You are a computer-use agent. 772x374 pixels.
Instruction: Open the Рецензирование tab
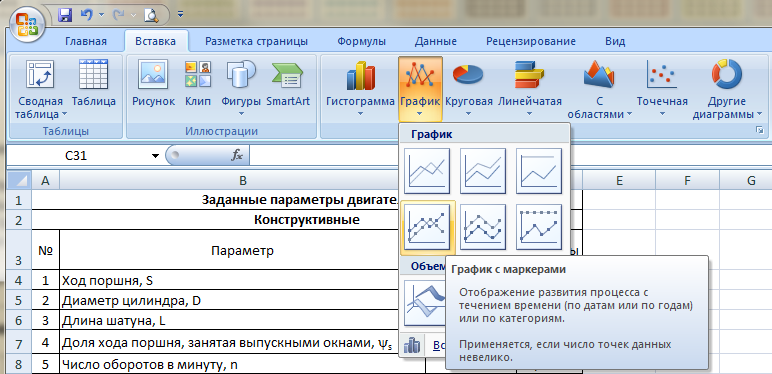pos(531,41)
